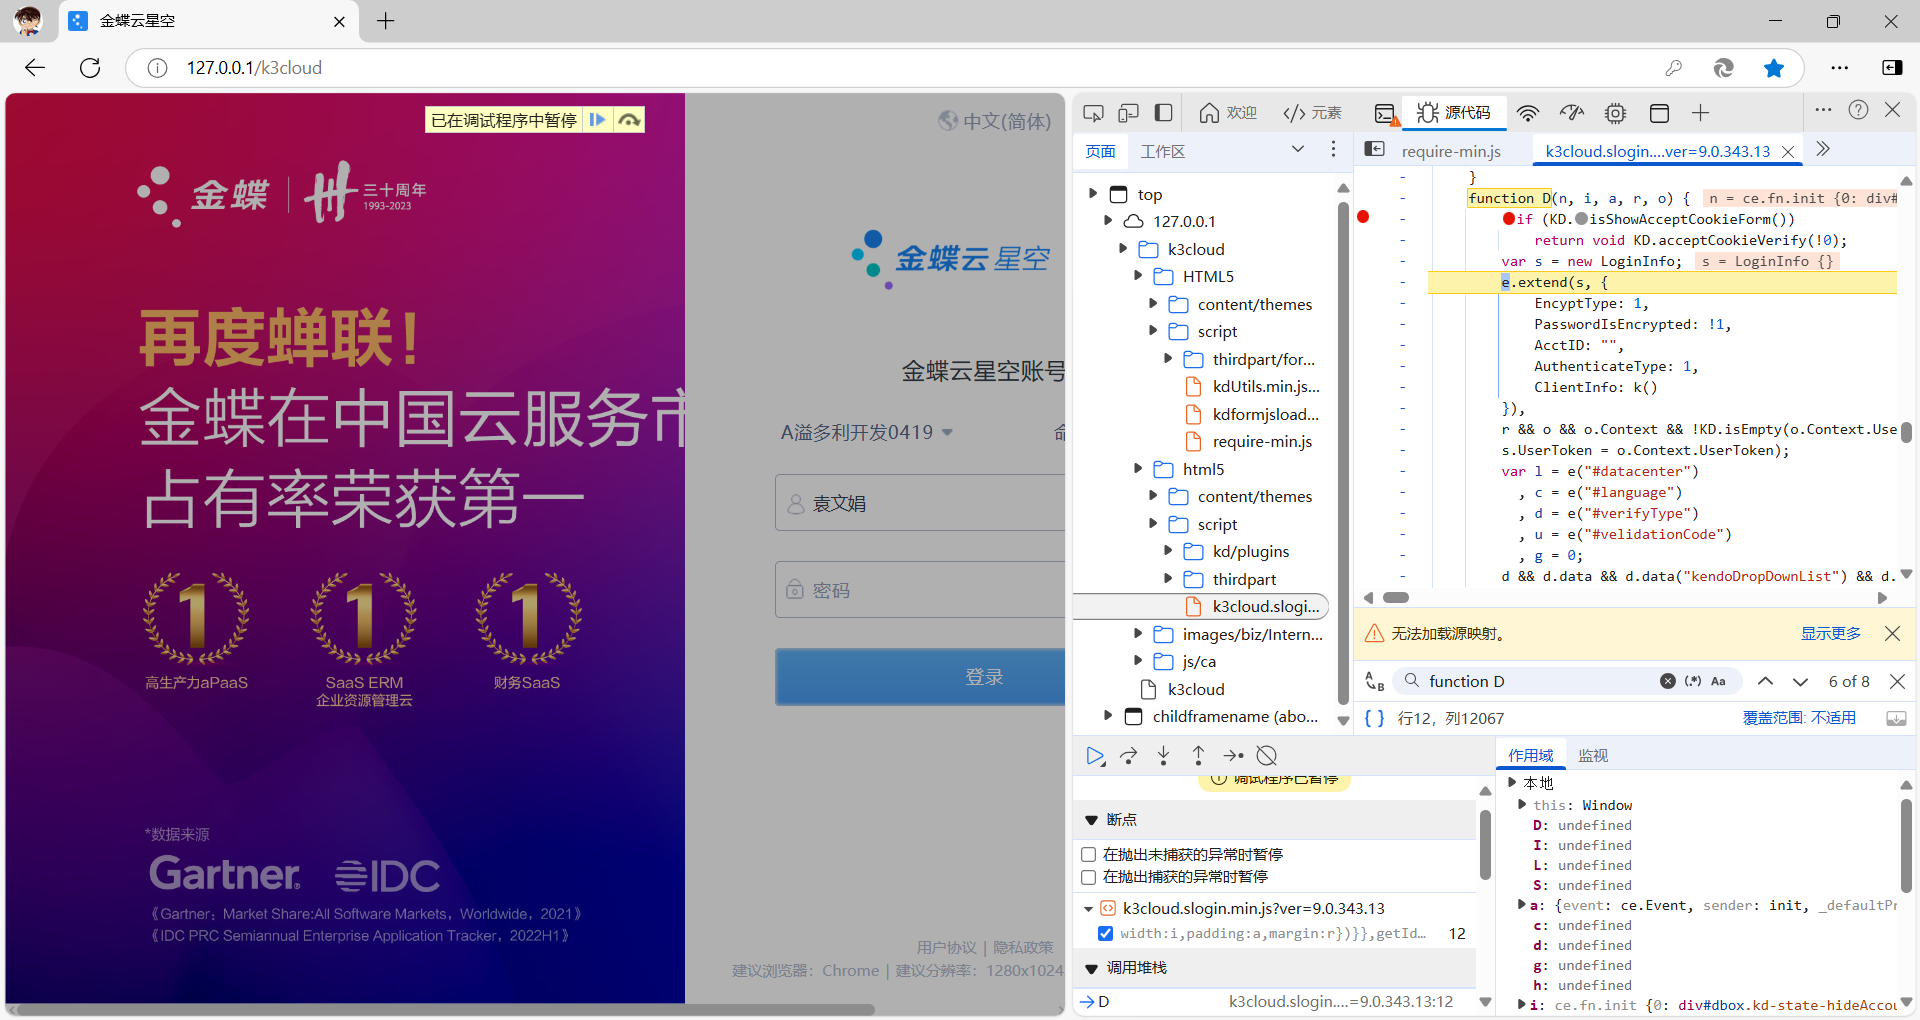This screenshot has width=1920, height=1020.
Task: Switch to the 监视 watch tab
Action: click(1593, 755)
